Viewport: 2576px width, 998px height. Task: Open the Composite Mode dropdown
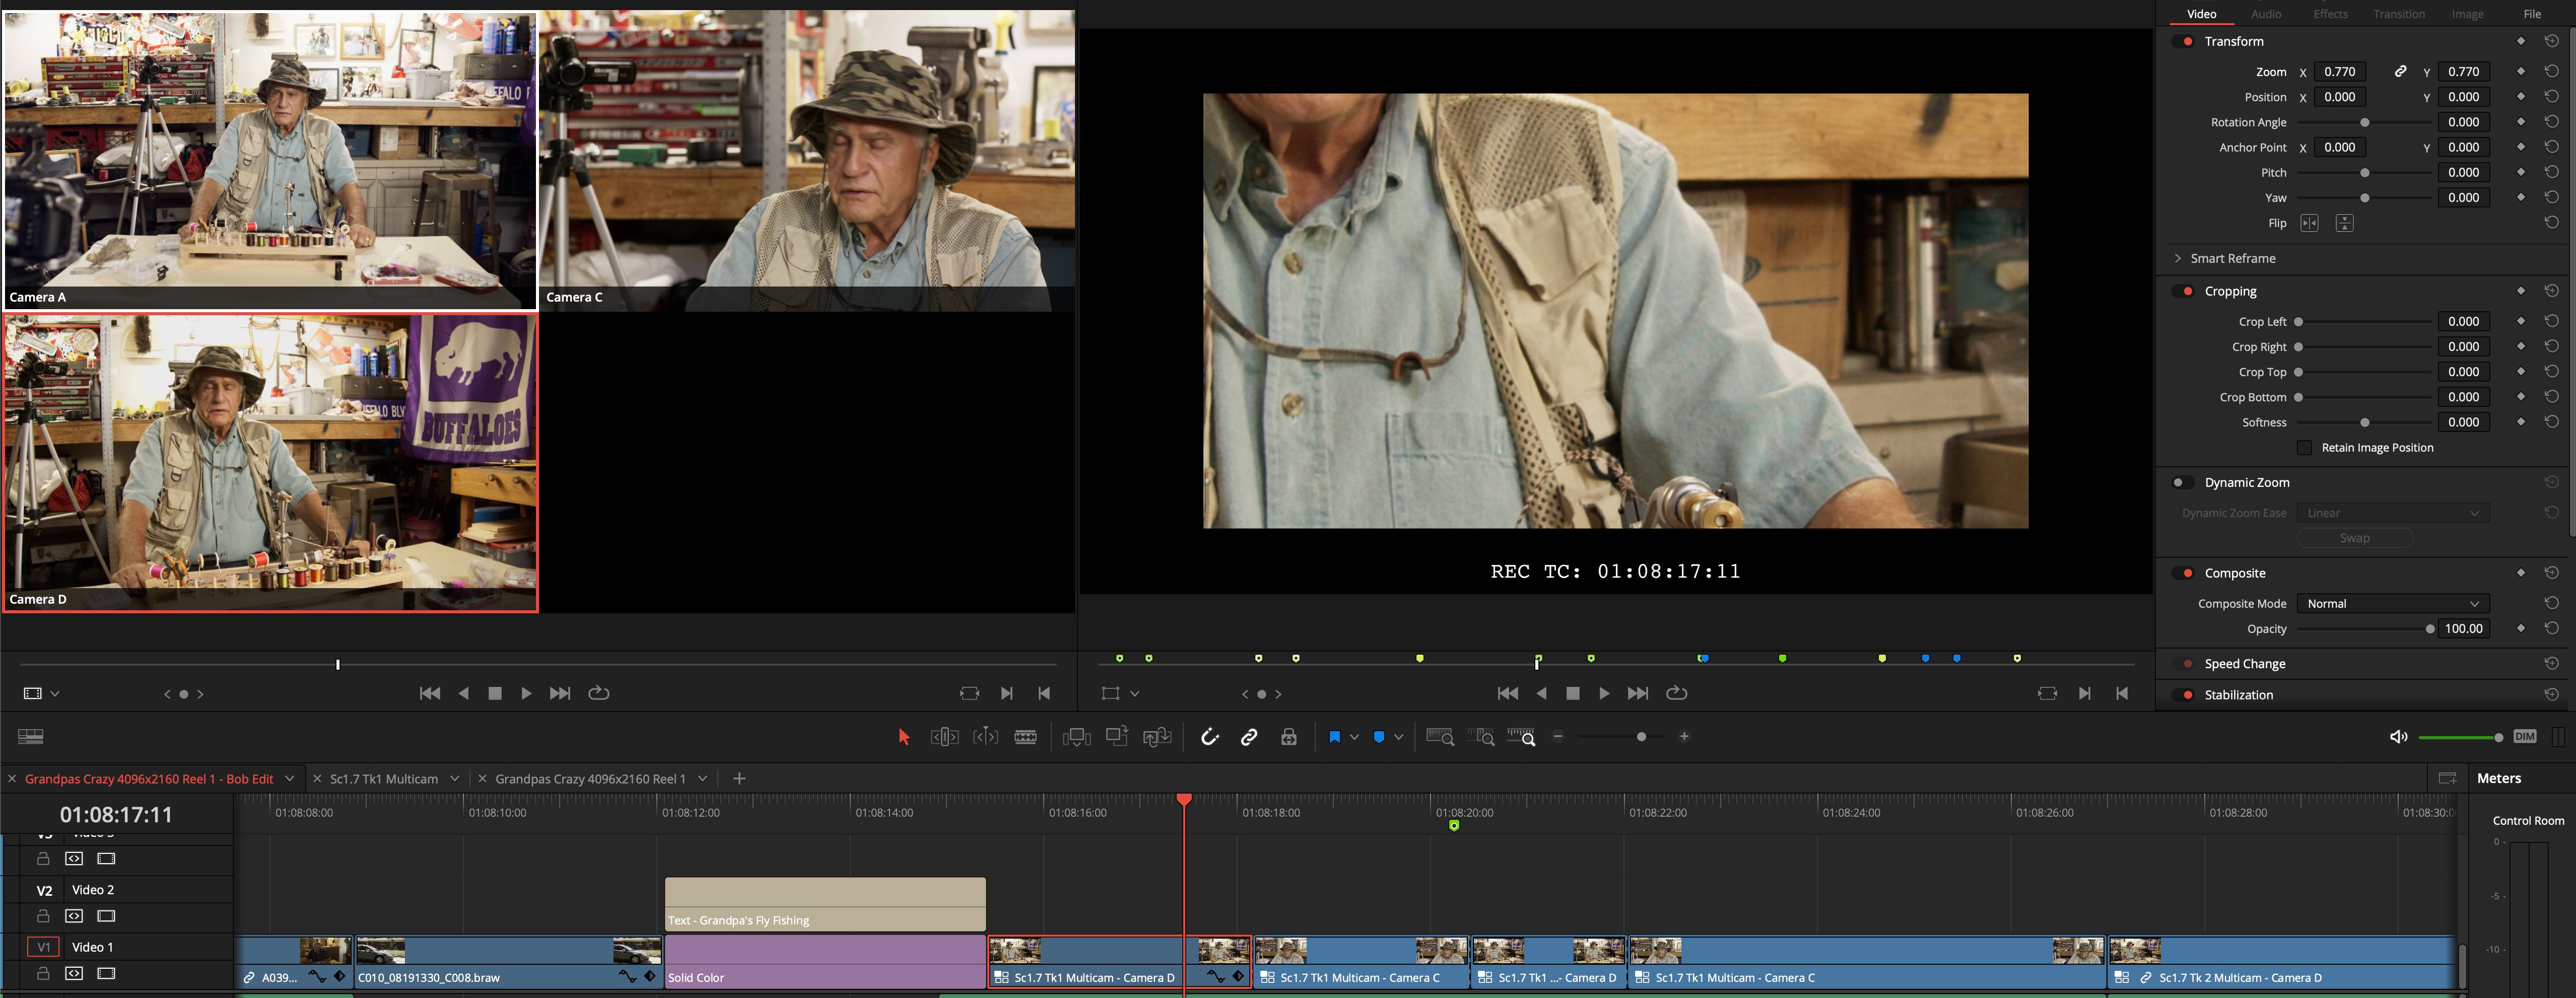2392,604
